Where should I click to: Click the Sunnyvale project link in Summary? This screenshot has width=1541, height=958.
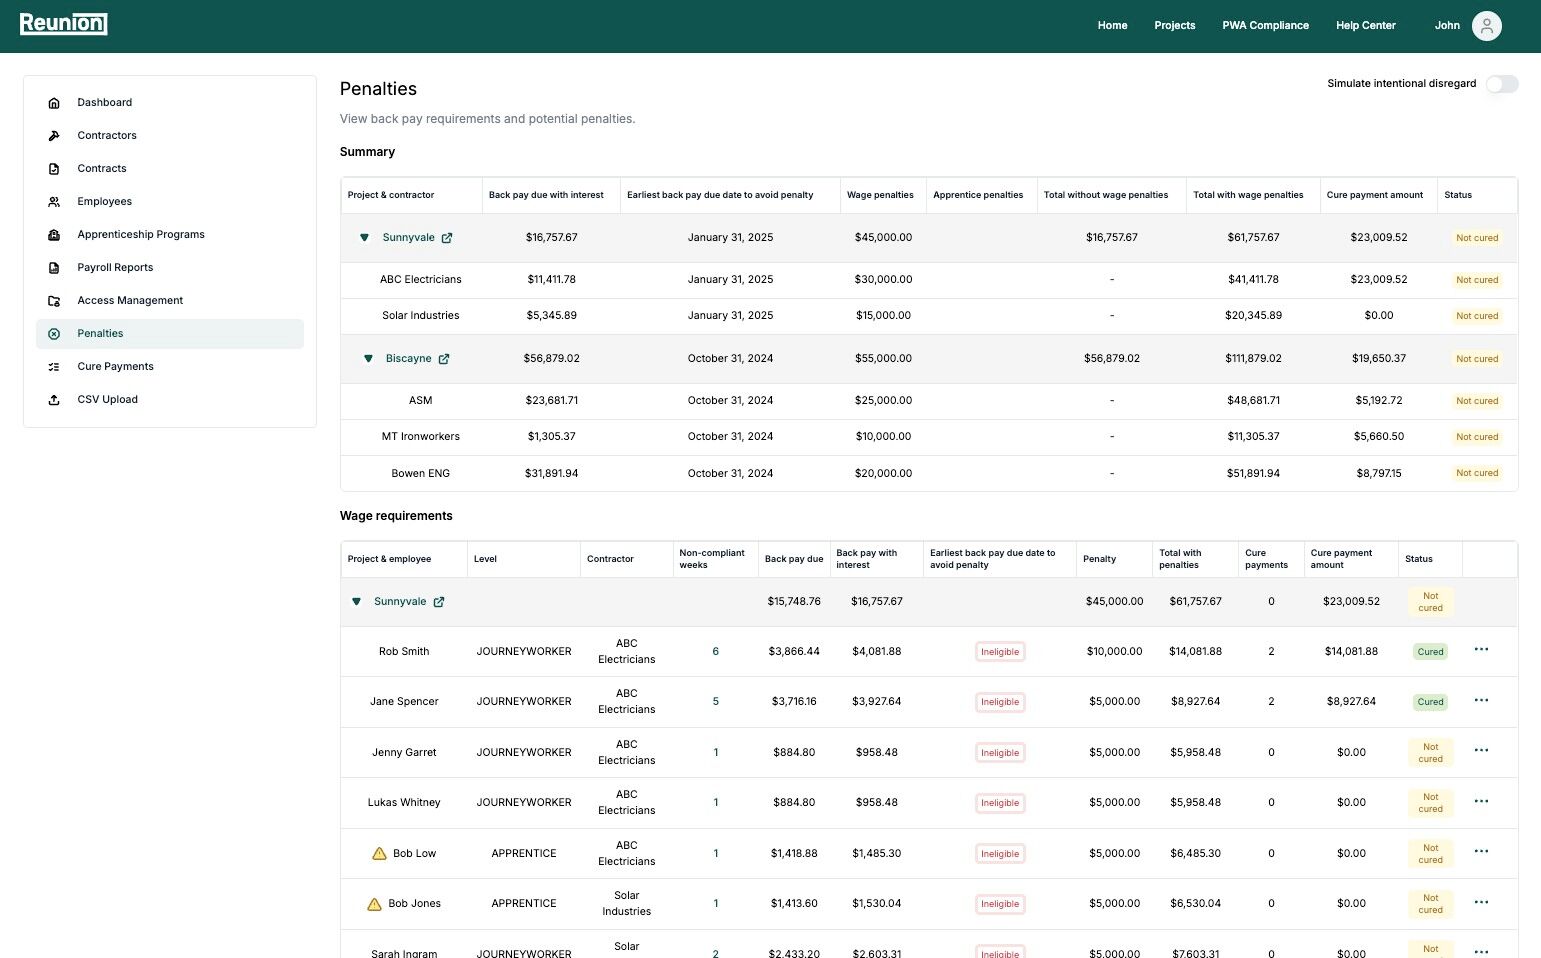coord(408,238)
